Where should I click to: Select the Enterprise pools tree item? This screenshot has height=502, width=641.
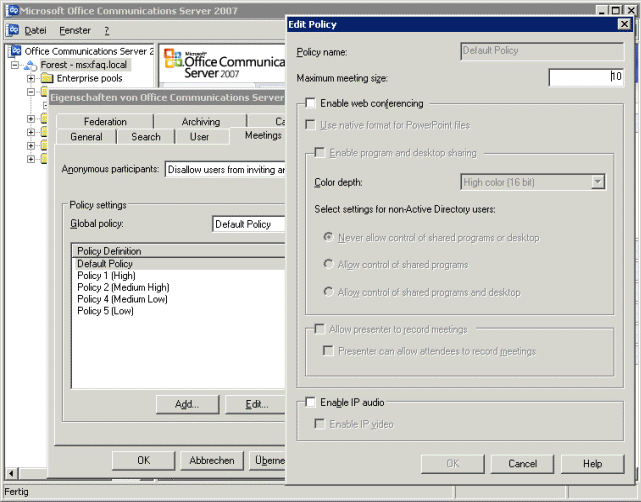(90, 78)
